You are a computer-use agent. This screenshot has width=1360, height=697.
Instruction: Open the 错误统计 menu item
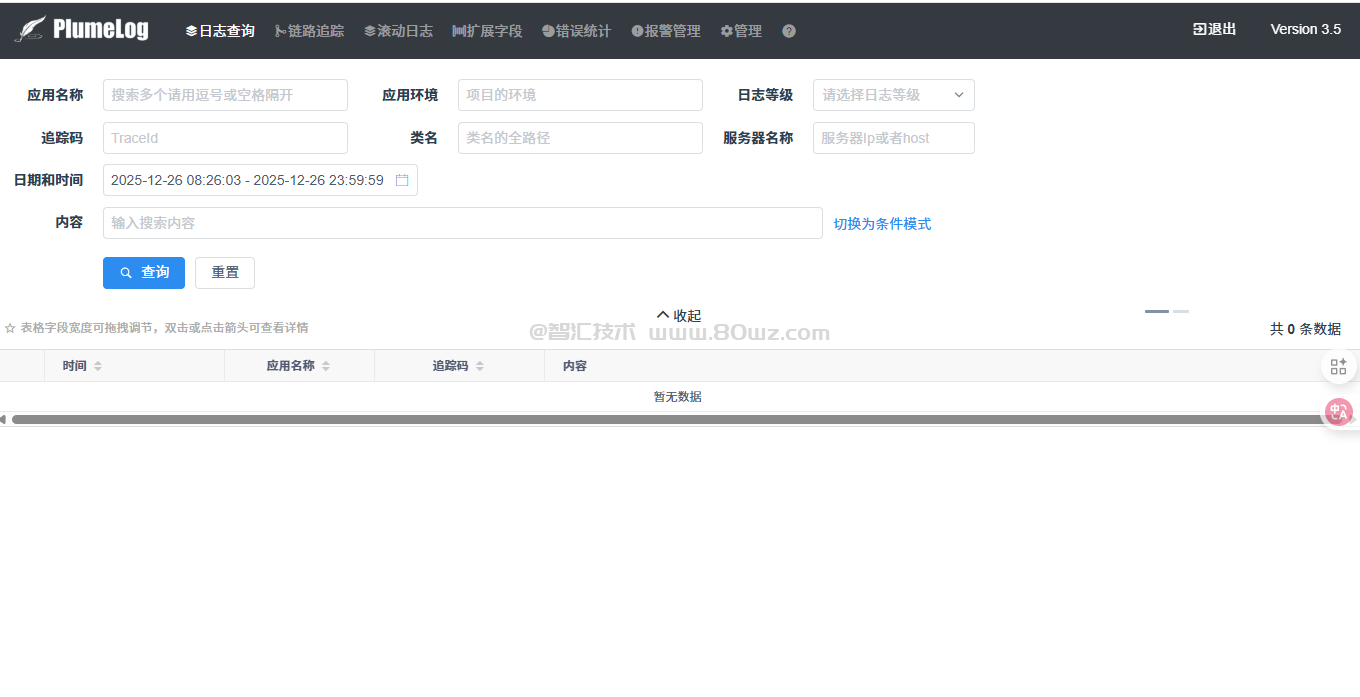[576, 31]
